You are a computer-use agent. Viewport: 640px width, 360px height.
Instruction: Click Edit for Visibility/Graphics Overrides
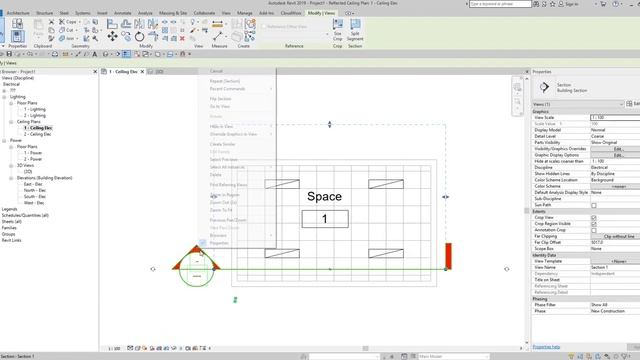tap(615, 149)
